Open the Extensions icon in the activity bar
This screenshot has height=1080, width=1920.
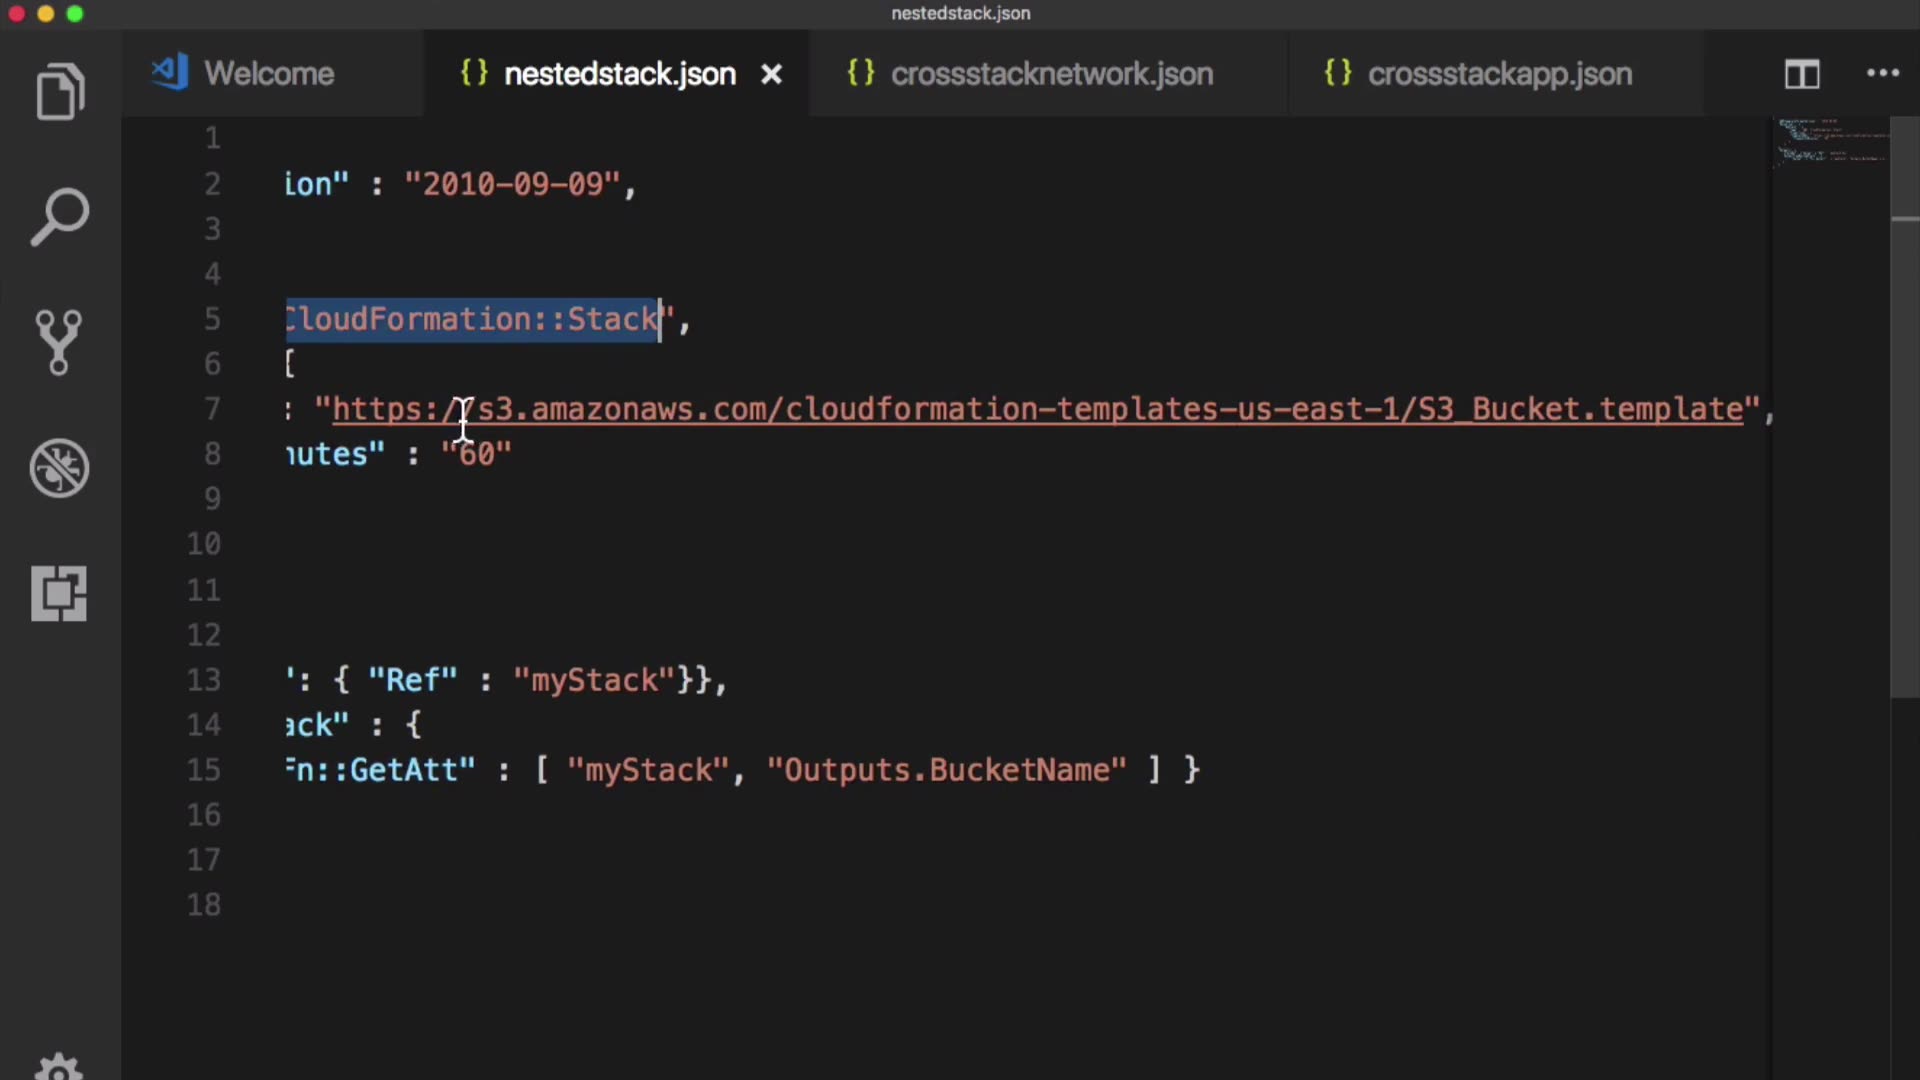pyautogui.click(x=59, y=593)
